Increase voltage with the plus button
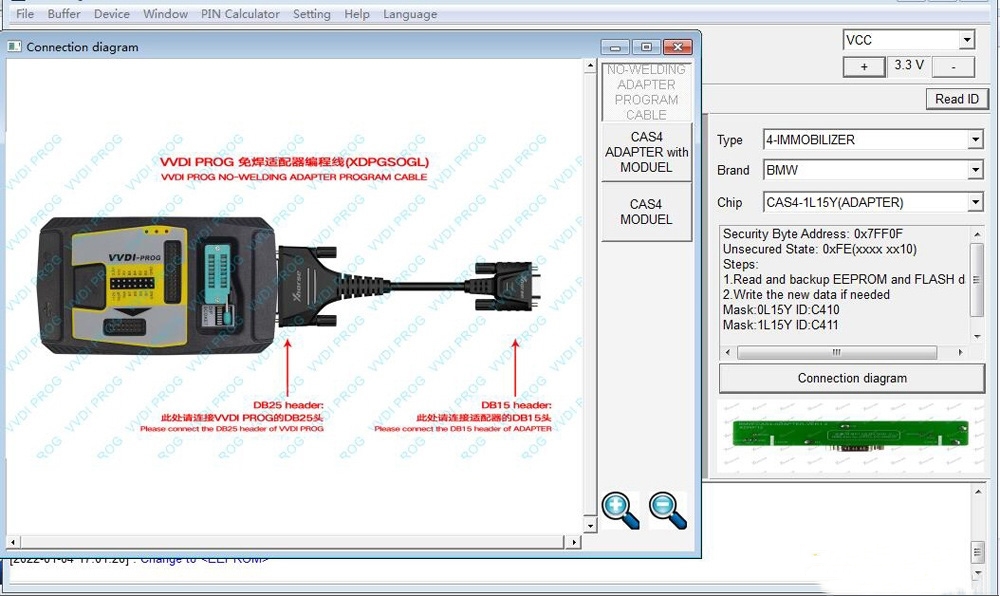This screenshot has width=1000, height=596. click(x=864, y=66)
